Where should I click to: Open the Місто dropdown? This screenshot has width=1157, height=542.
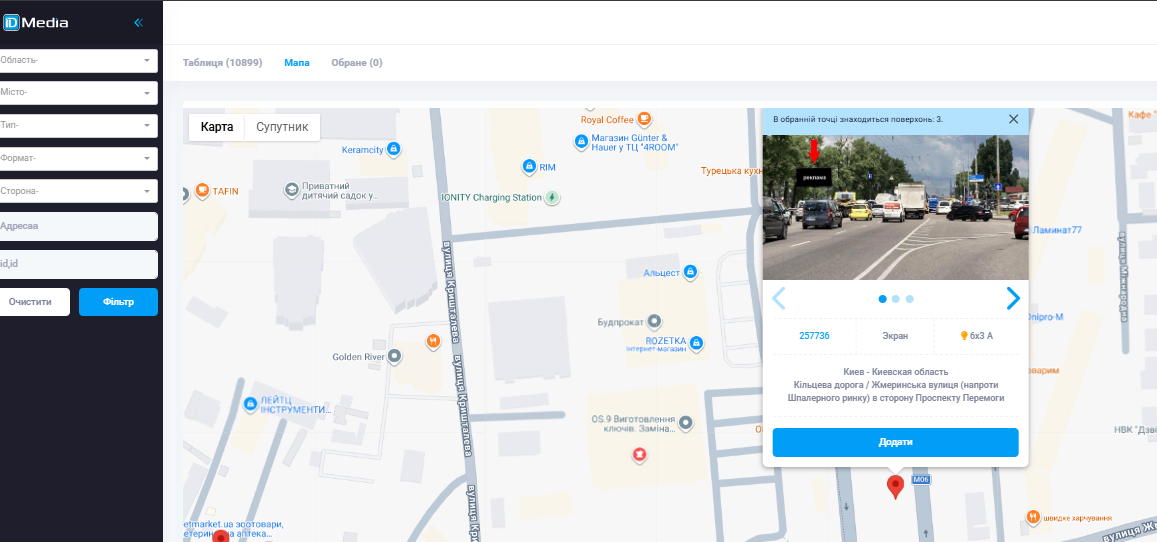77,93
